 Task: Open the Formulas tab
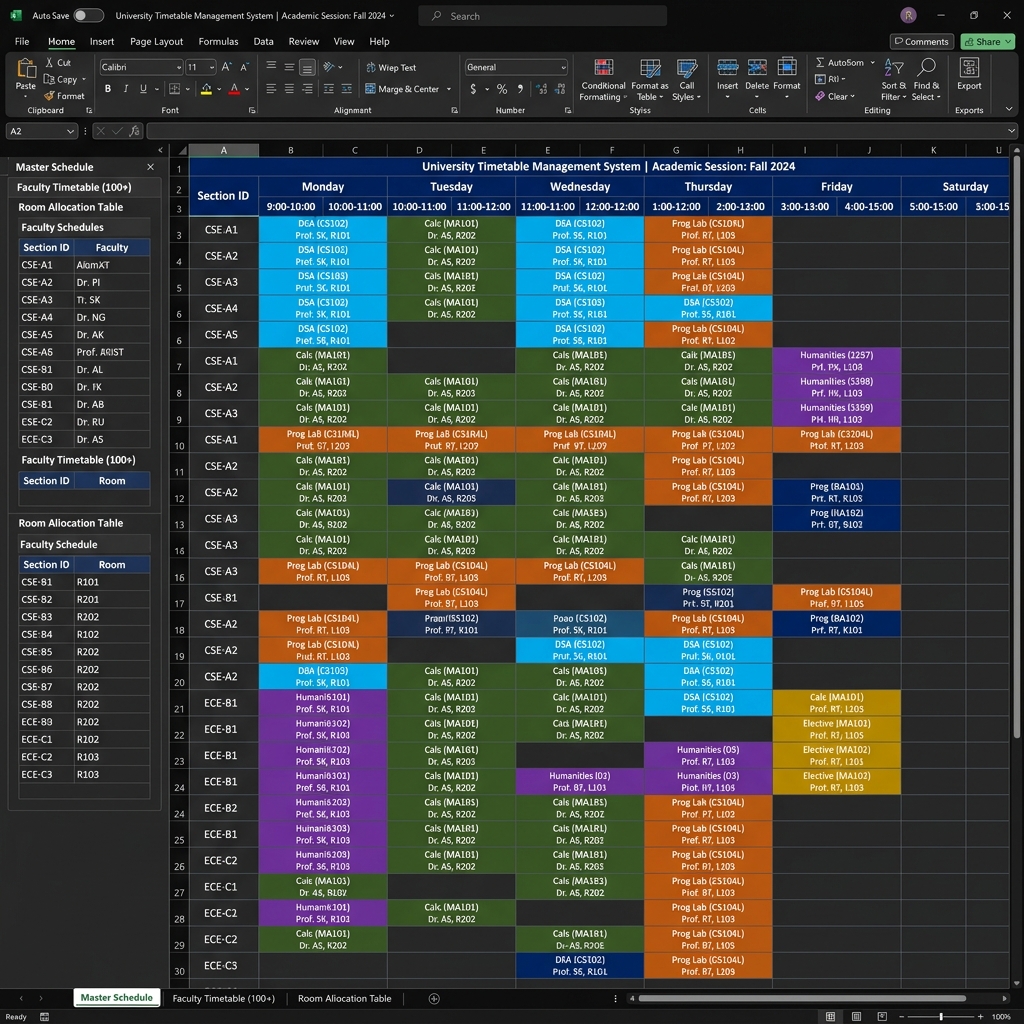click(x=218, y=41)
